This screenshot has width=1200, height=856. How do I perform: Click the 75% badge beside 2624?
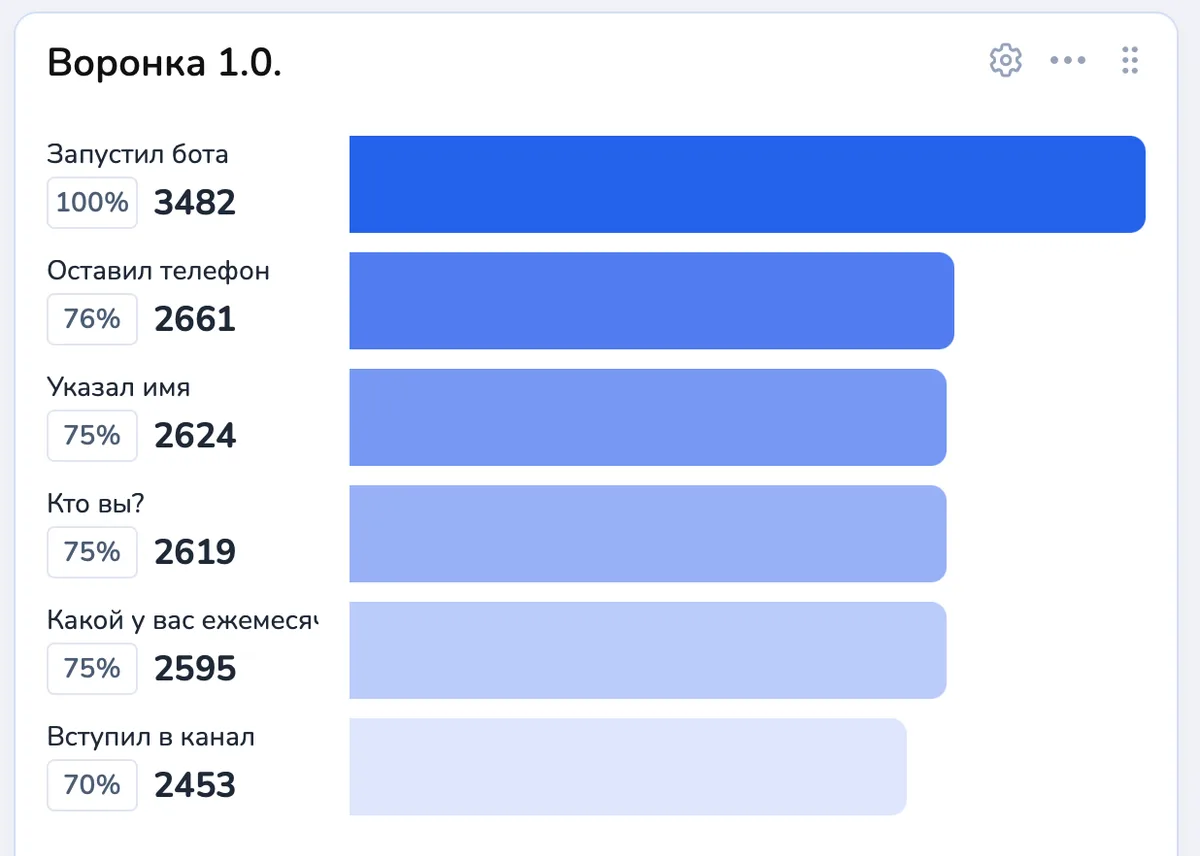click(92, 436)
